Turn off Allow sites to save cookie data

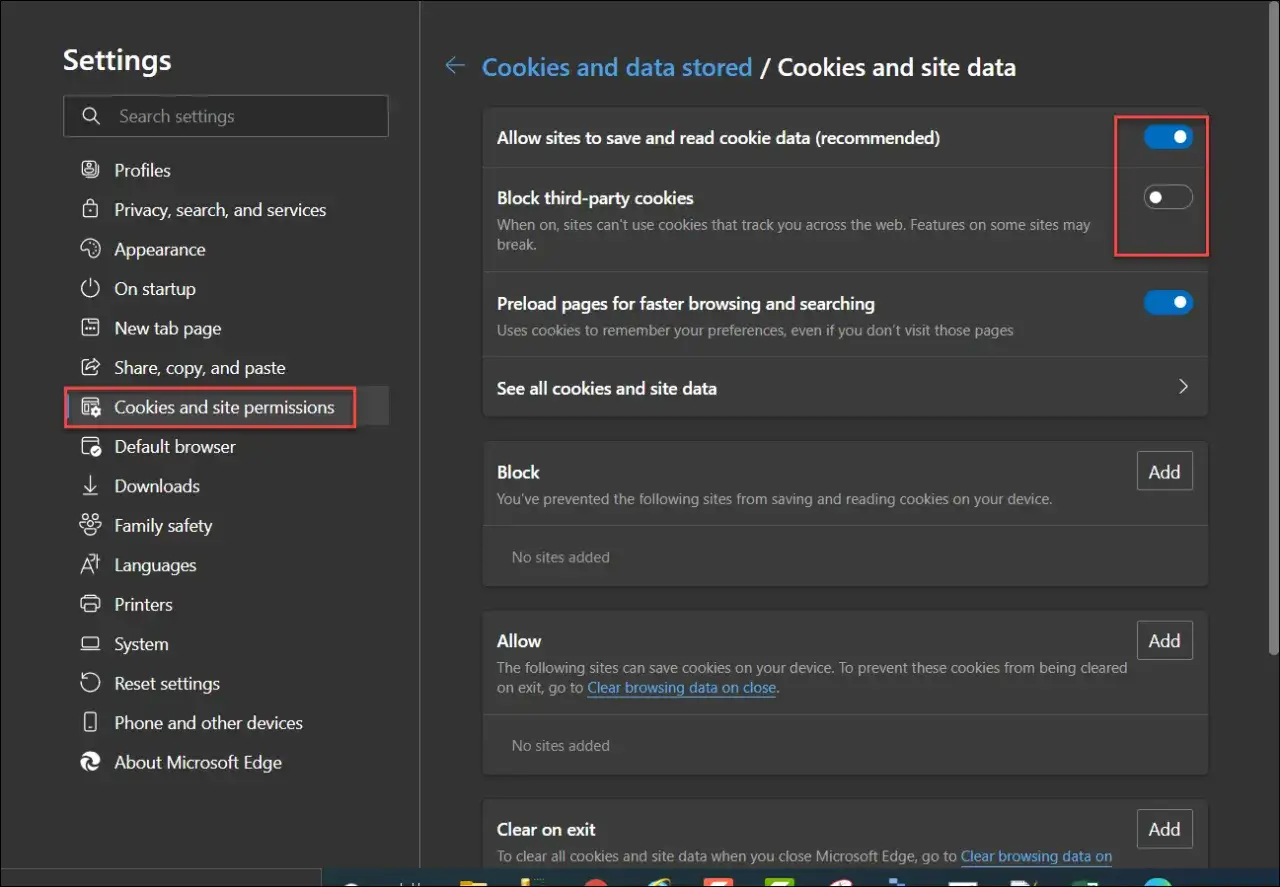click(1168, 137)
